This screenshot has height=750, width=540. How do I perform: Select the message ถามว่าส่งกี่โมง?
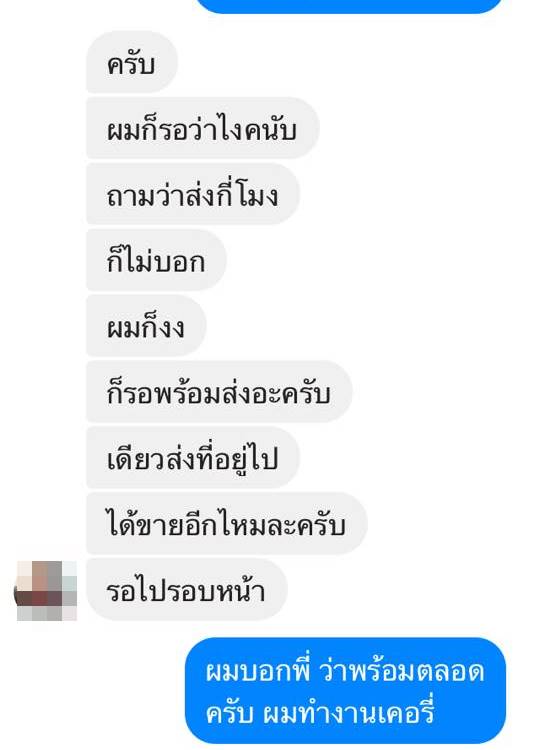[193, 194]
